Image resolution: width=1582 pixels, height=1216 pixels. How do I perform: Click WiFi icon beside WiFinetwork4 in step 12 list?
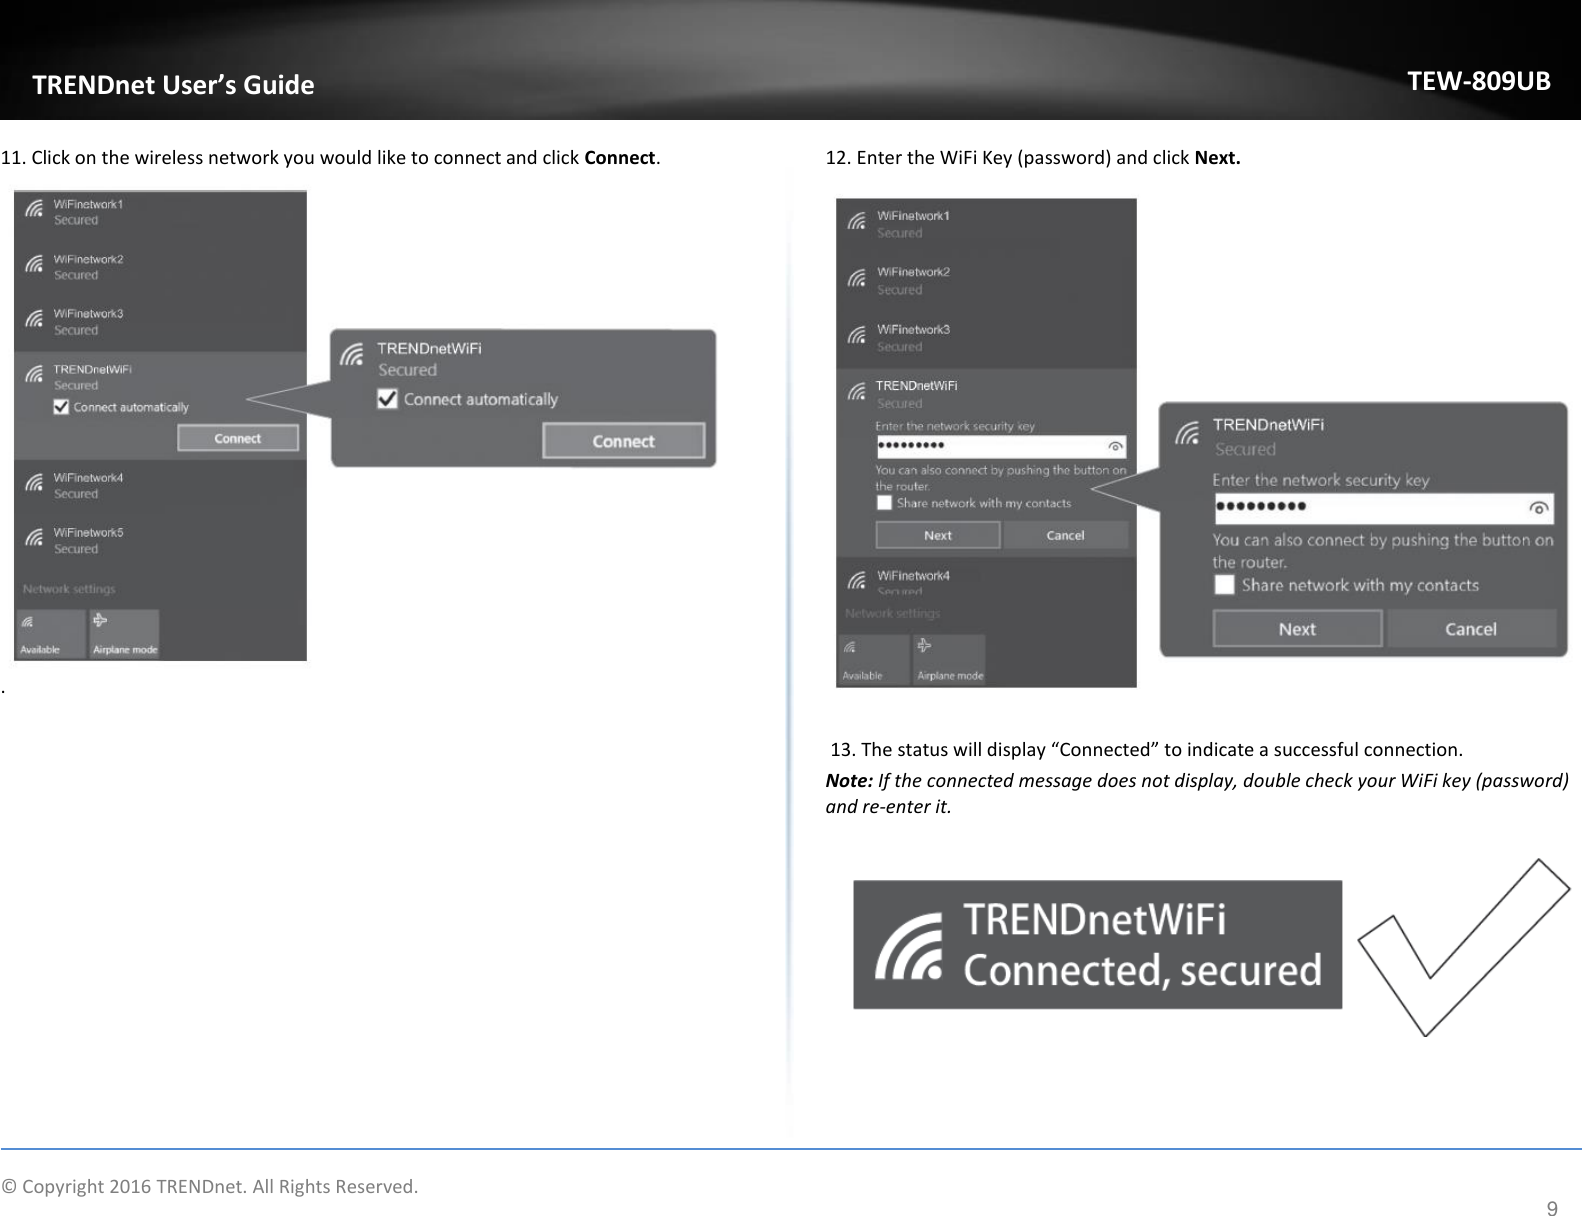point(857,580)
